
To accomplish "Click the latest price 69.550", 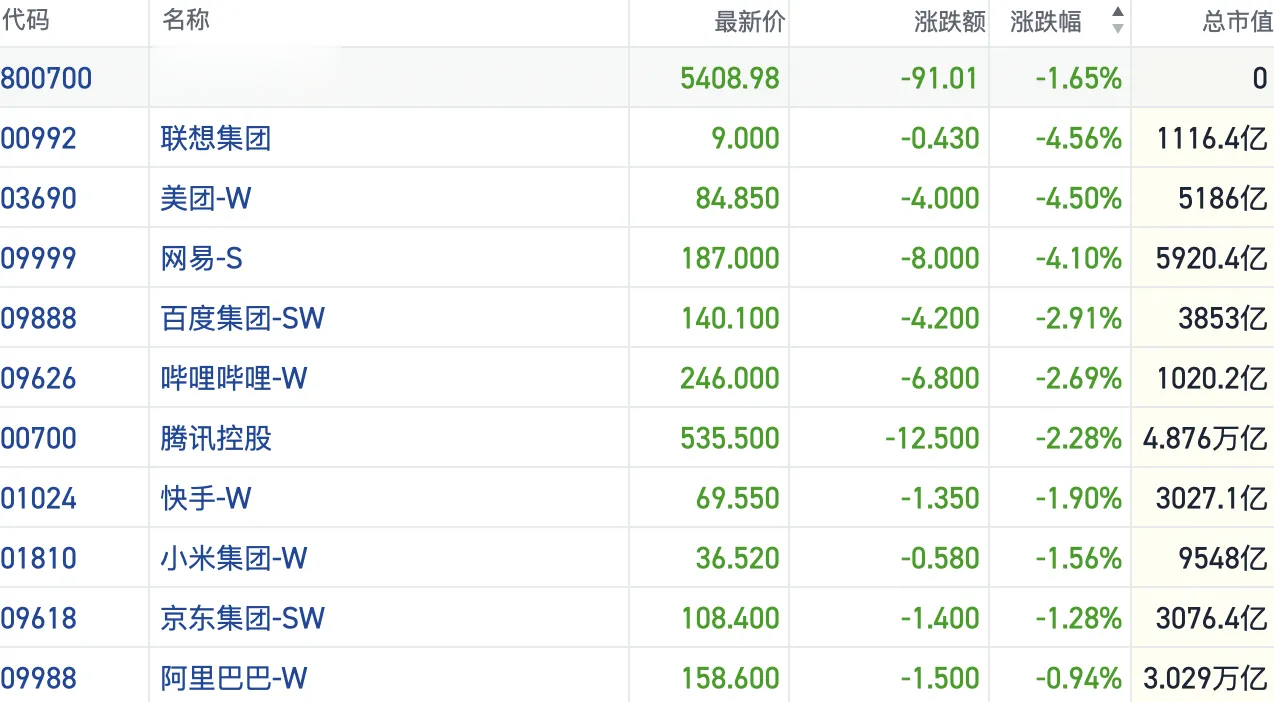I will point(738,498).
